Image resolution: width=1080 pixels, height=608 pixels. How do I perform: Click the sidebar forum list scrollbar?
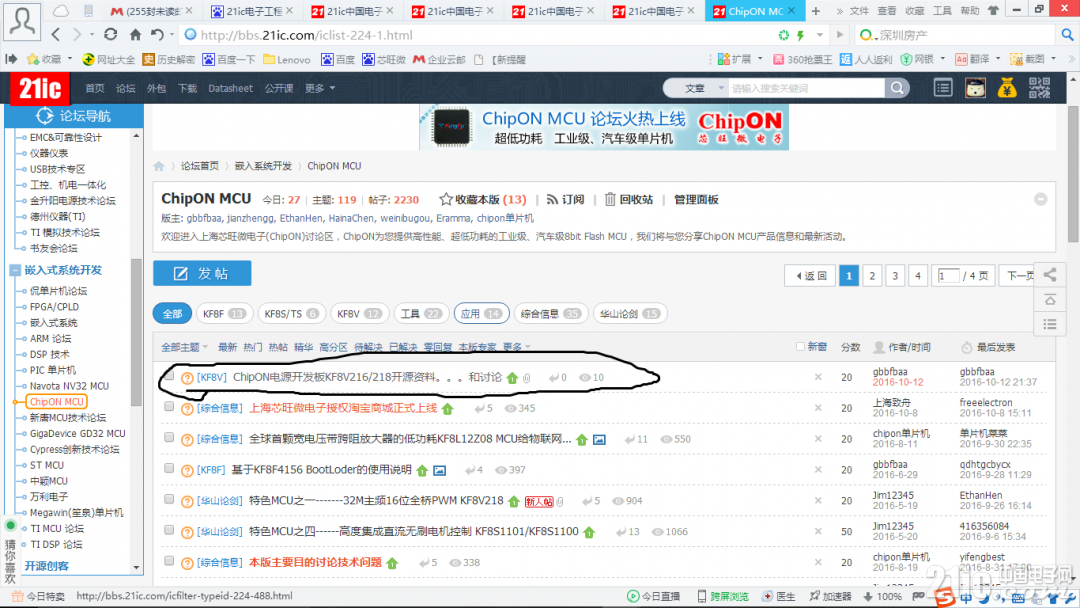136,332
